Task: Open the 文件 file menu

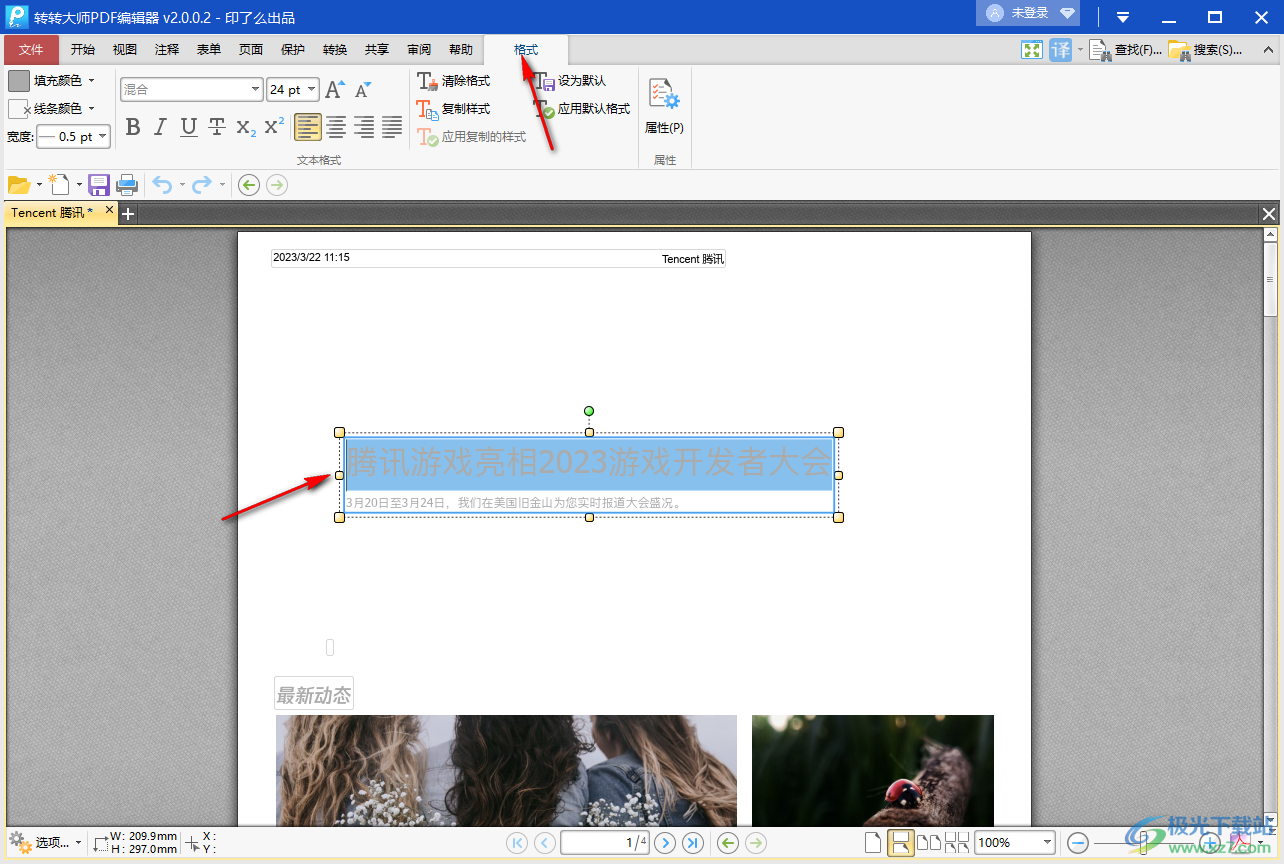Action: tap(31, 49)
